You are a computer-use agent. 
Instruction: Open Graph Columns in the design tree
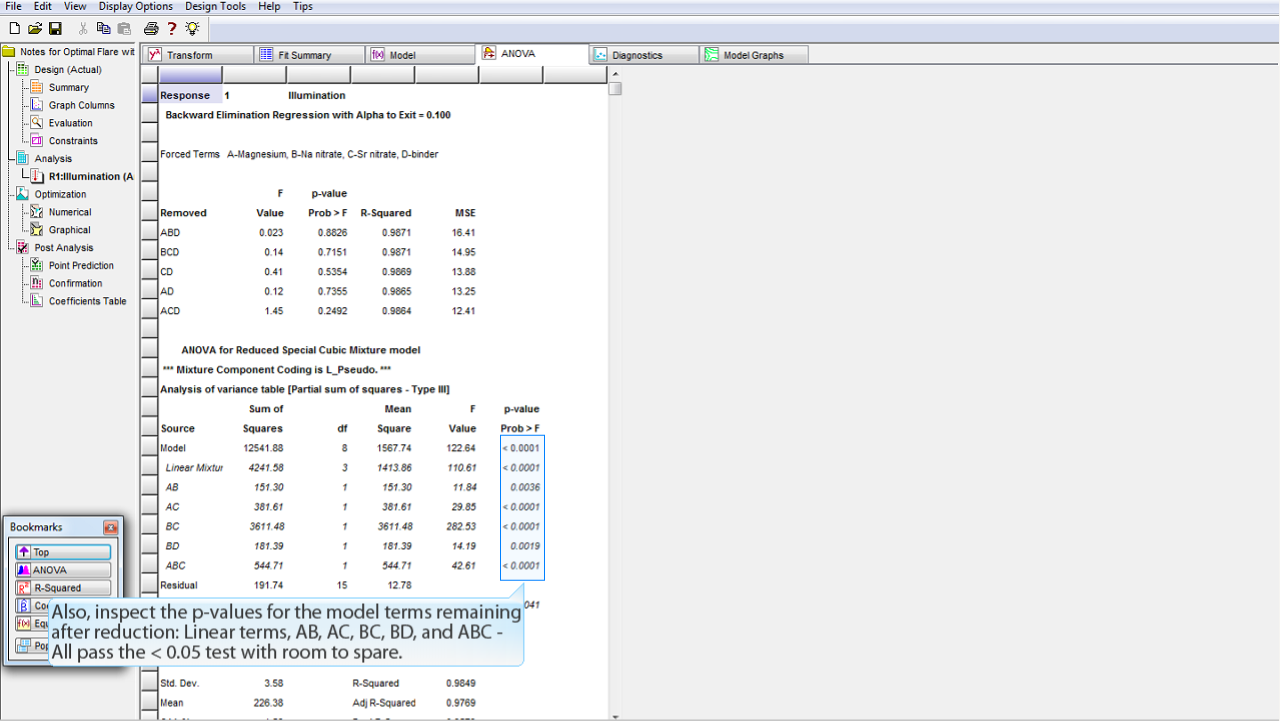(81, 105)
